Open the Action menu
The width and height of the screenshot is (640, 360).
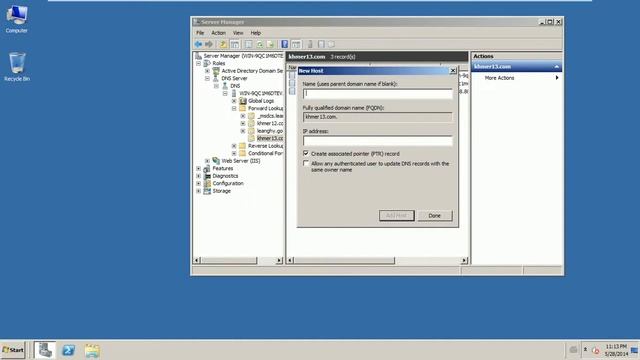click(218, 33)
